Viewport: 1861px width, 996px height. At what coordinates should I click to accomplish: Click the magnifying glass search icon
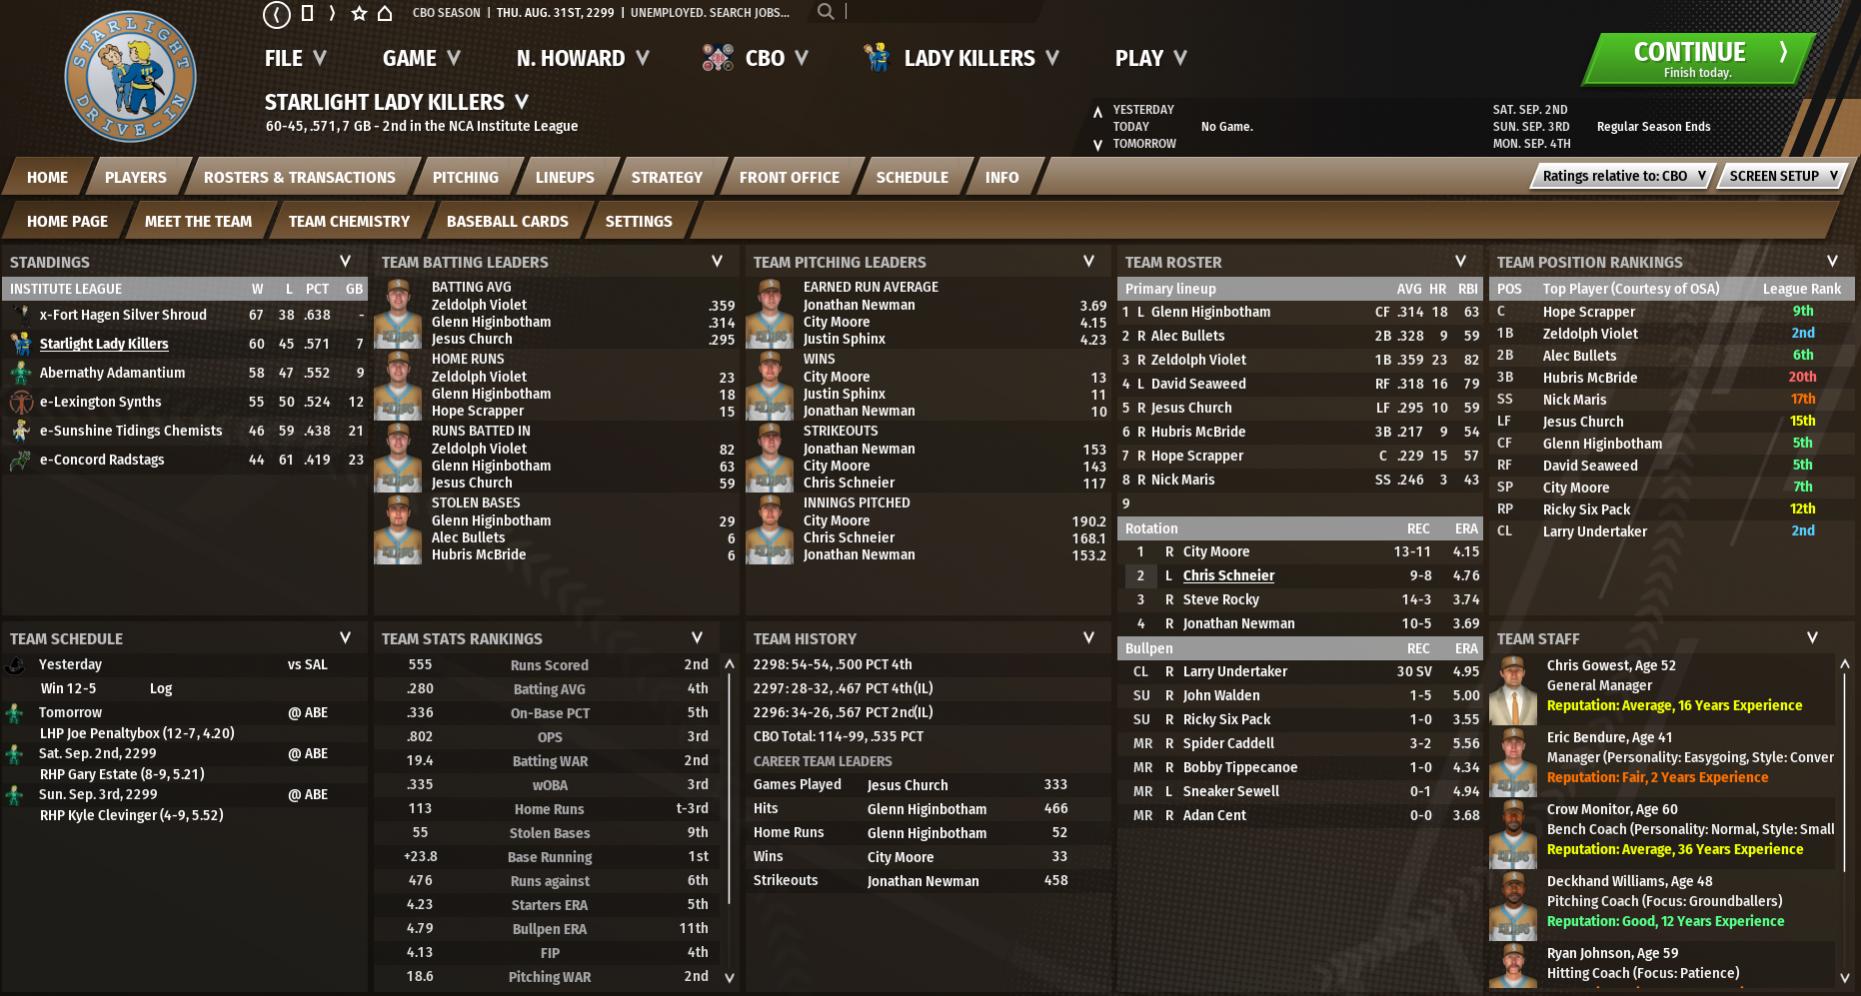coord(825,12)
